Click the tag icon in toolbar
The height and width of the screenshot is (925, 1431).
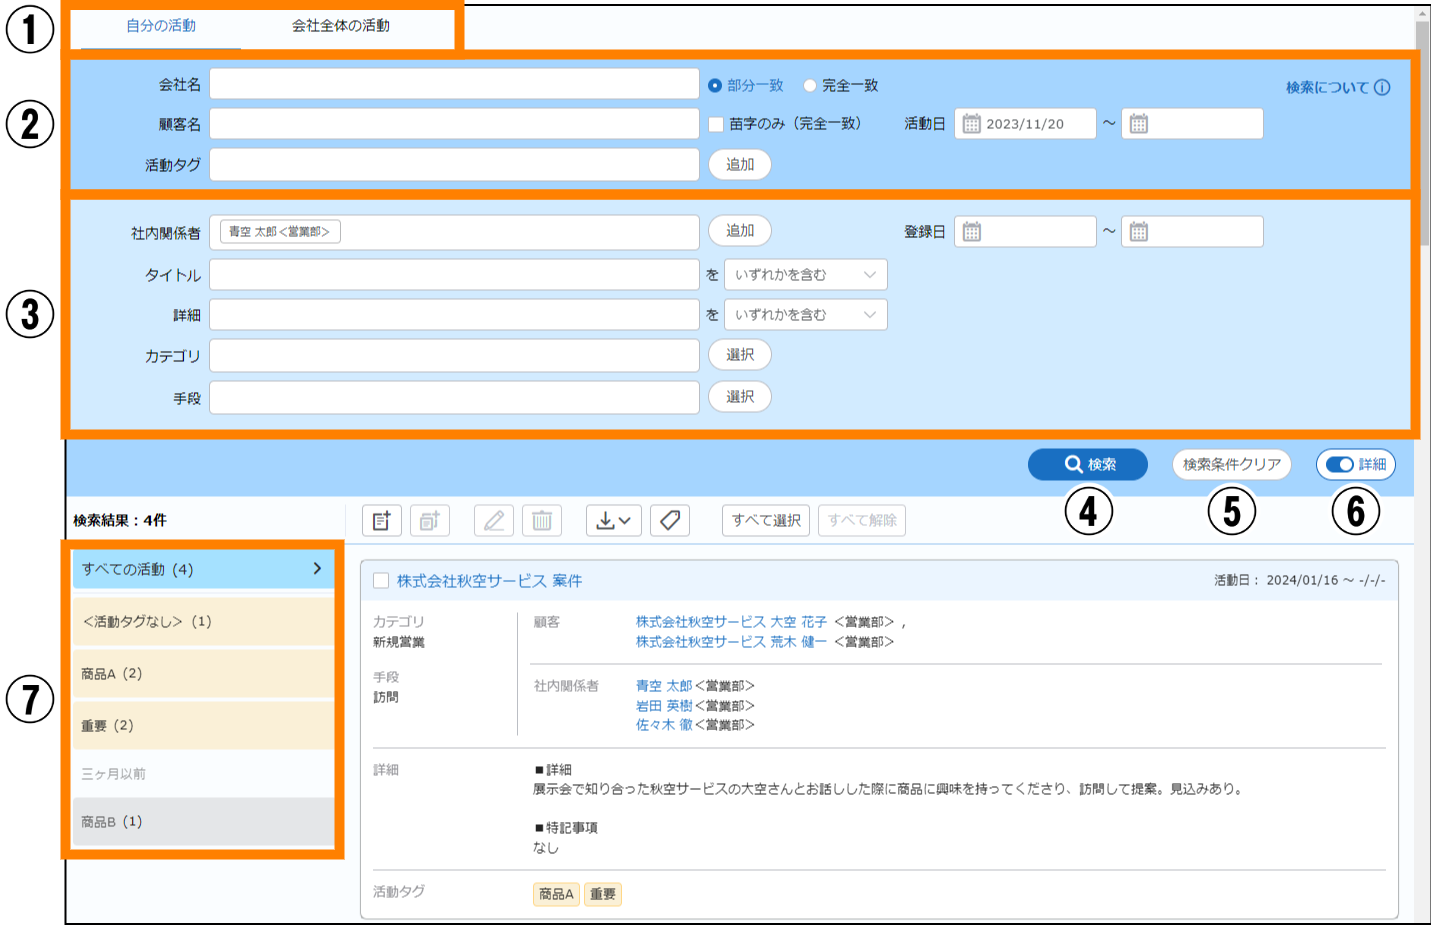point(670,520)
